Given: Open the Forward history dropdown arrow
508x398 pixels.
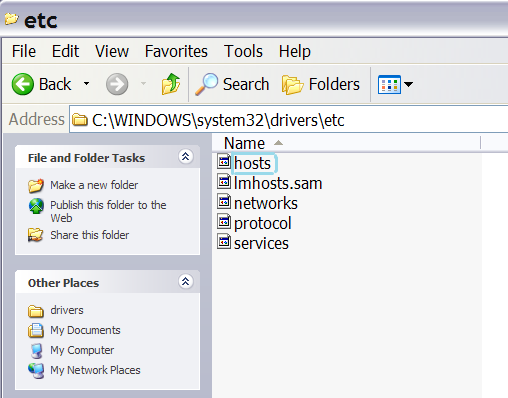Looking at the screenshot, I should coord(144,83).
